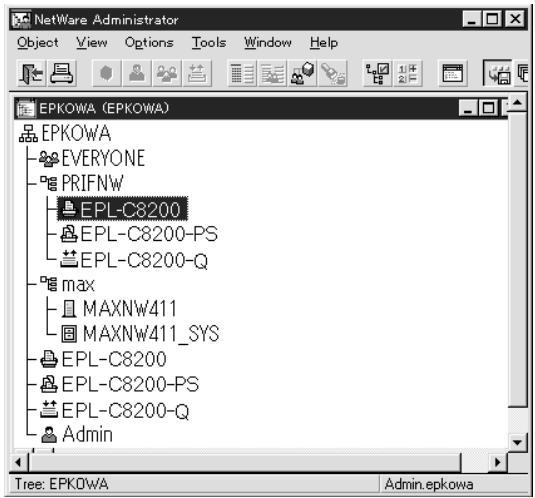This screenshot has width=535, height=498.
Task: Click the horizontal scrollbar left arrow
Action: pos(19,463)
